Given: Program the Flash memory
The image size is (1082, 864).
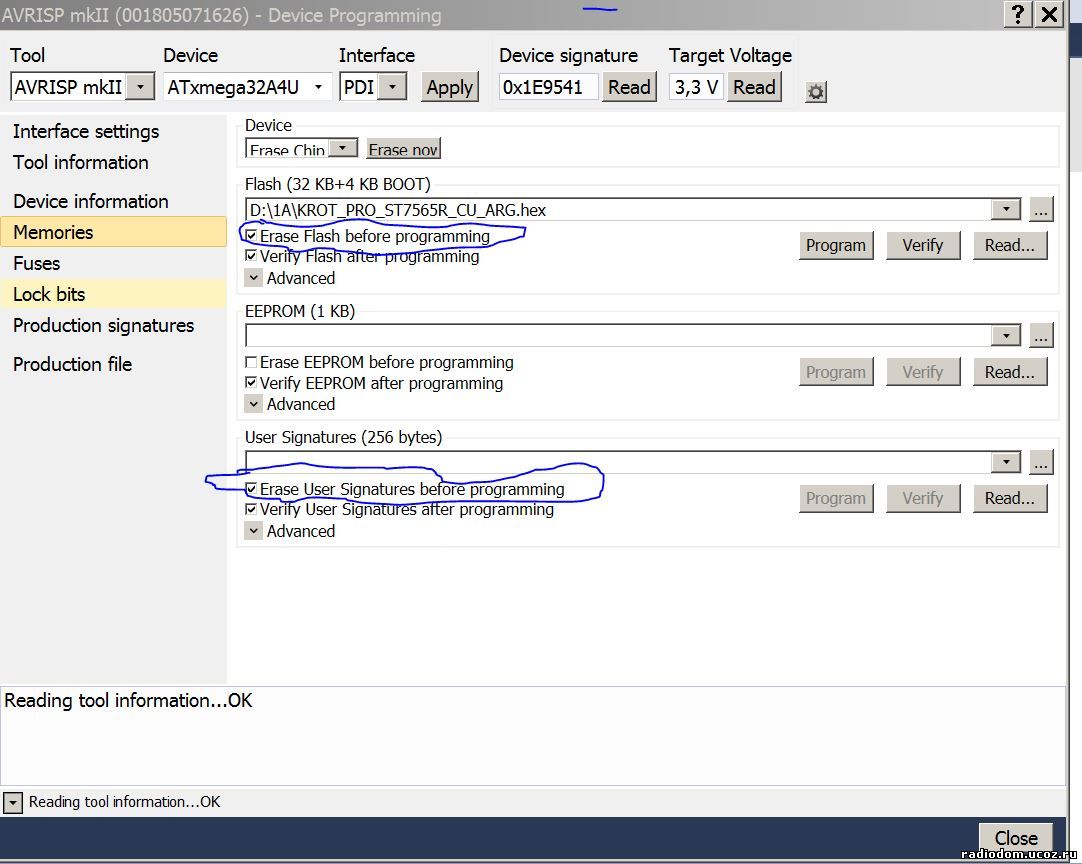Looking at the screenshot, I should pyautogui.click(x=836, y=245).
